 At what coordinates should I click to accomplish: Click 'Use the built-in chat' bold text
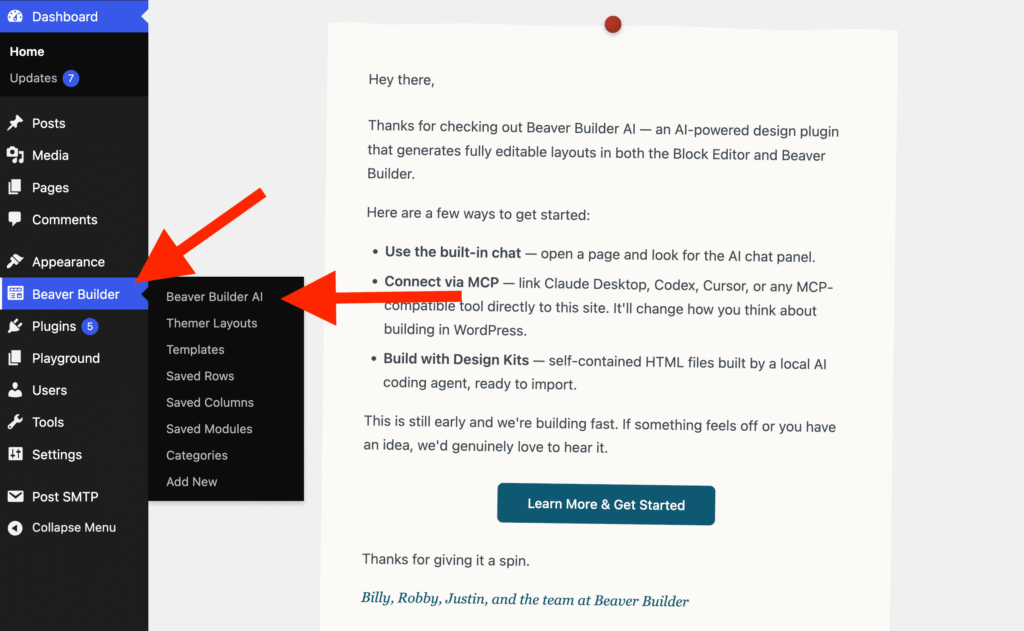pos(453,252)
